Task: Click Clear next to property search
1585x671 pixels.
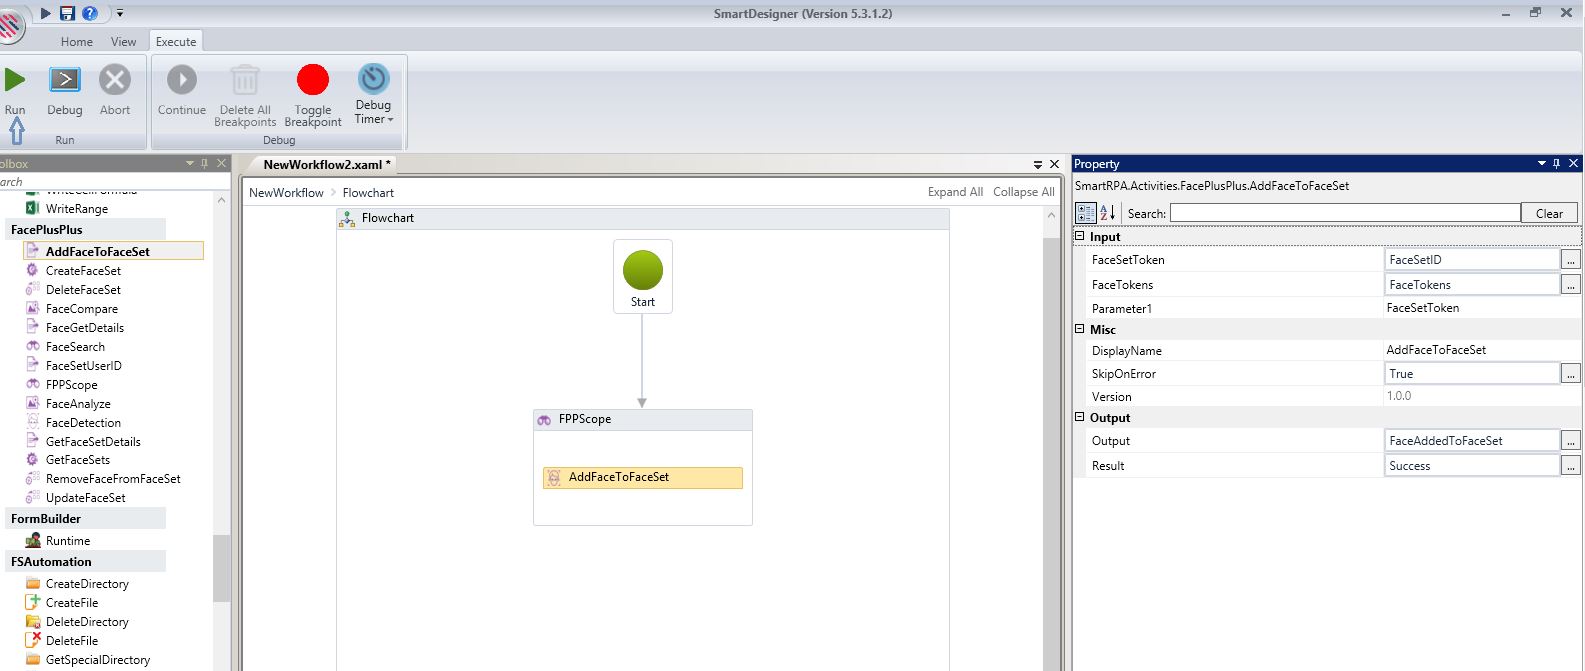Action: point(1548,213)
